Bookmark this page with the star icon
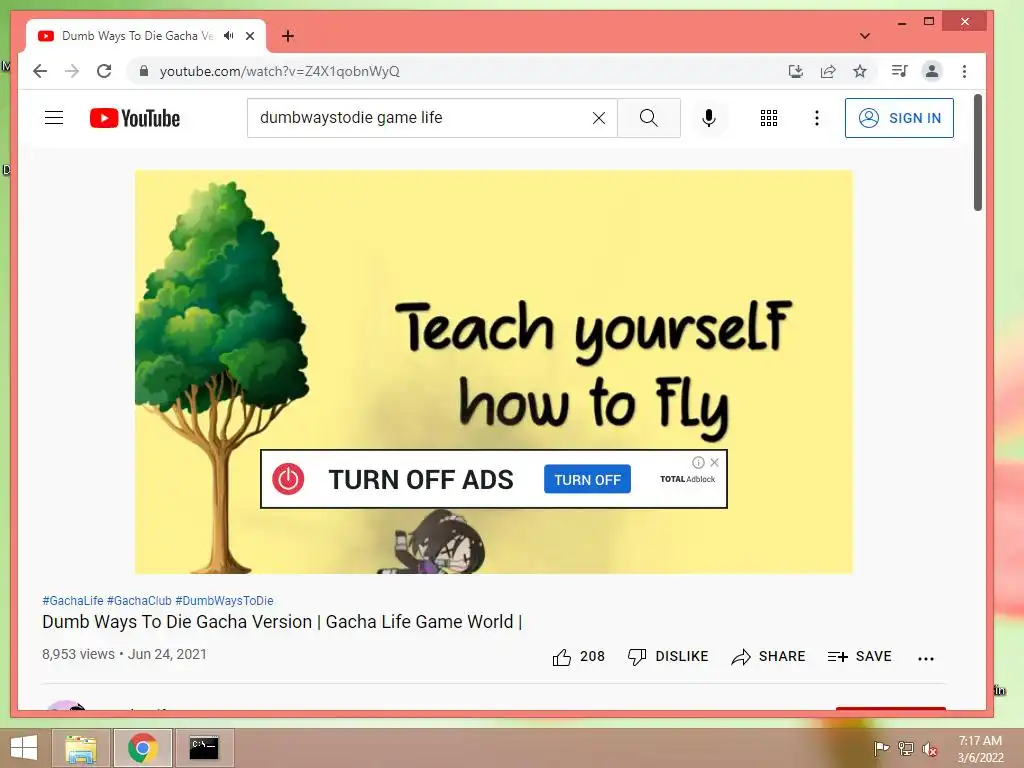This screenshot has width=1024, height=768. tap(860, 71)
